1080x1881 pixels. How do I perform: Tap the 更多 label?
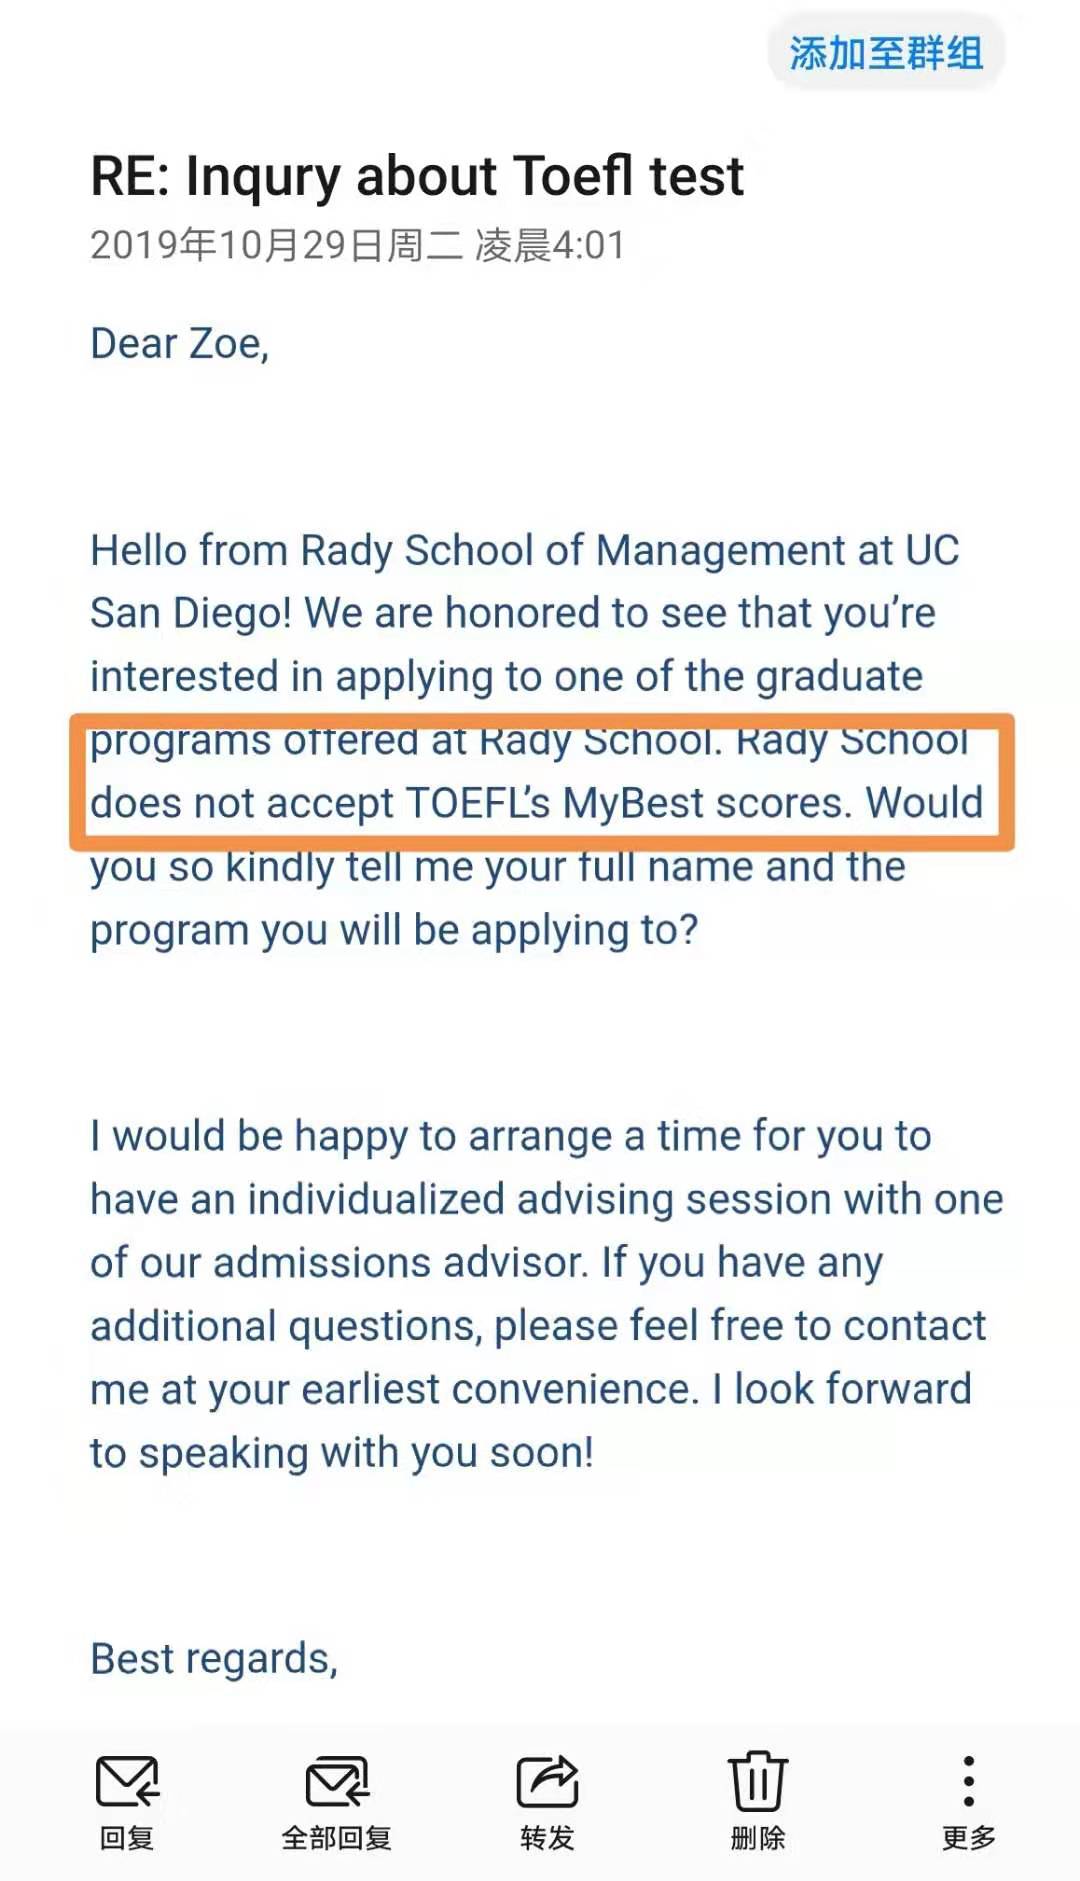point(968,1838)
